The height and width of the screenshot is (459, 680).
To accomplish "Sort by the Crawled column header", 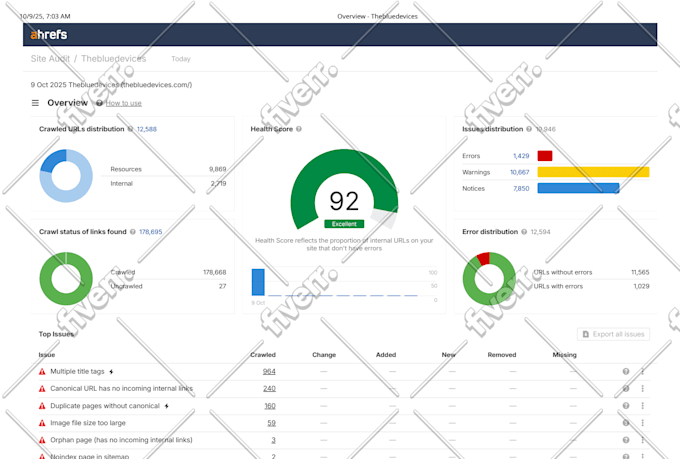I will (263, 355).
